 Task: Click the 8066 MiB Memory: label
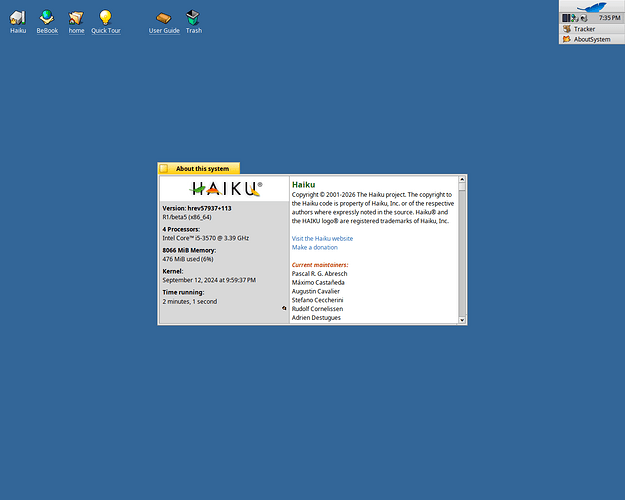tap(189, 250)
